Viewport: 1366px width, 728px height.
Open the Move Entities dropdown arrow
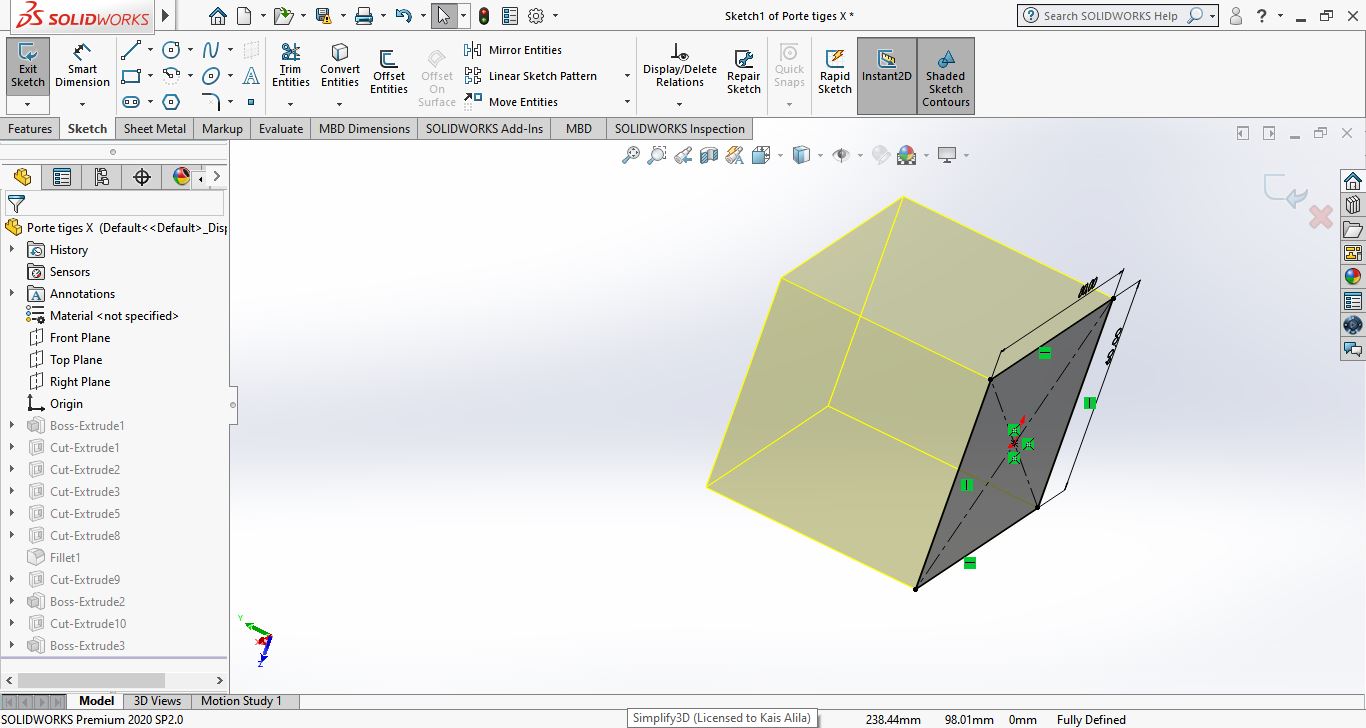click(x=627, y=102)
